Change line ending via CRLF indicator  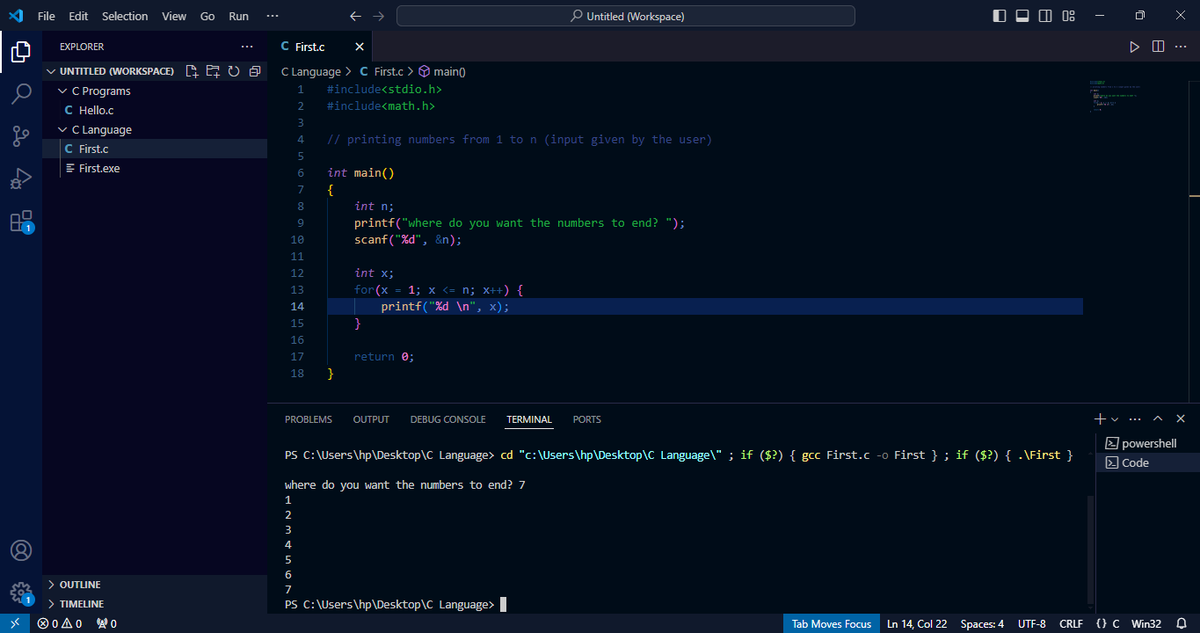pyautogui.click(x=1071, y=624)
